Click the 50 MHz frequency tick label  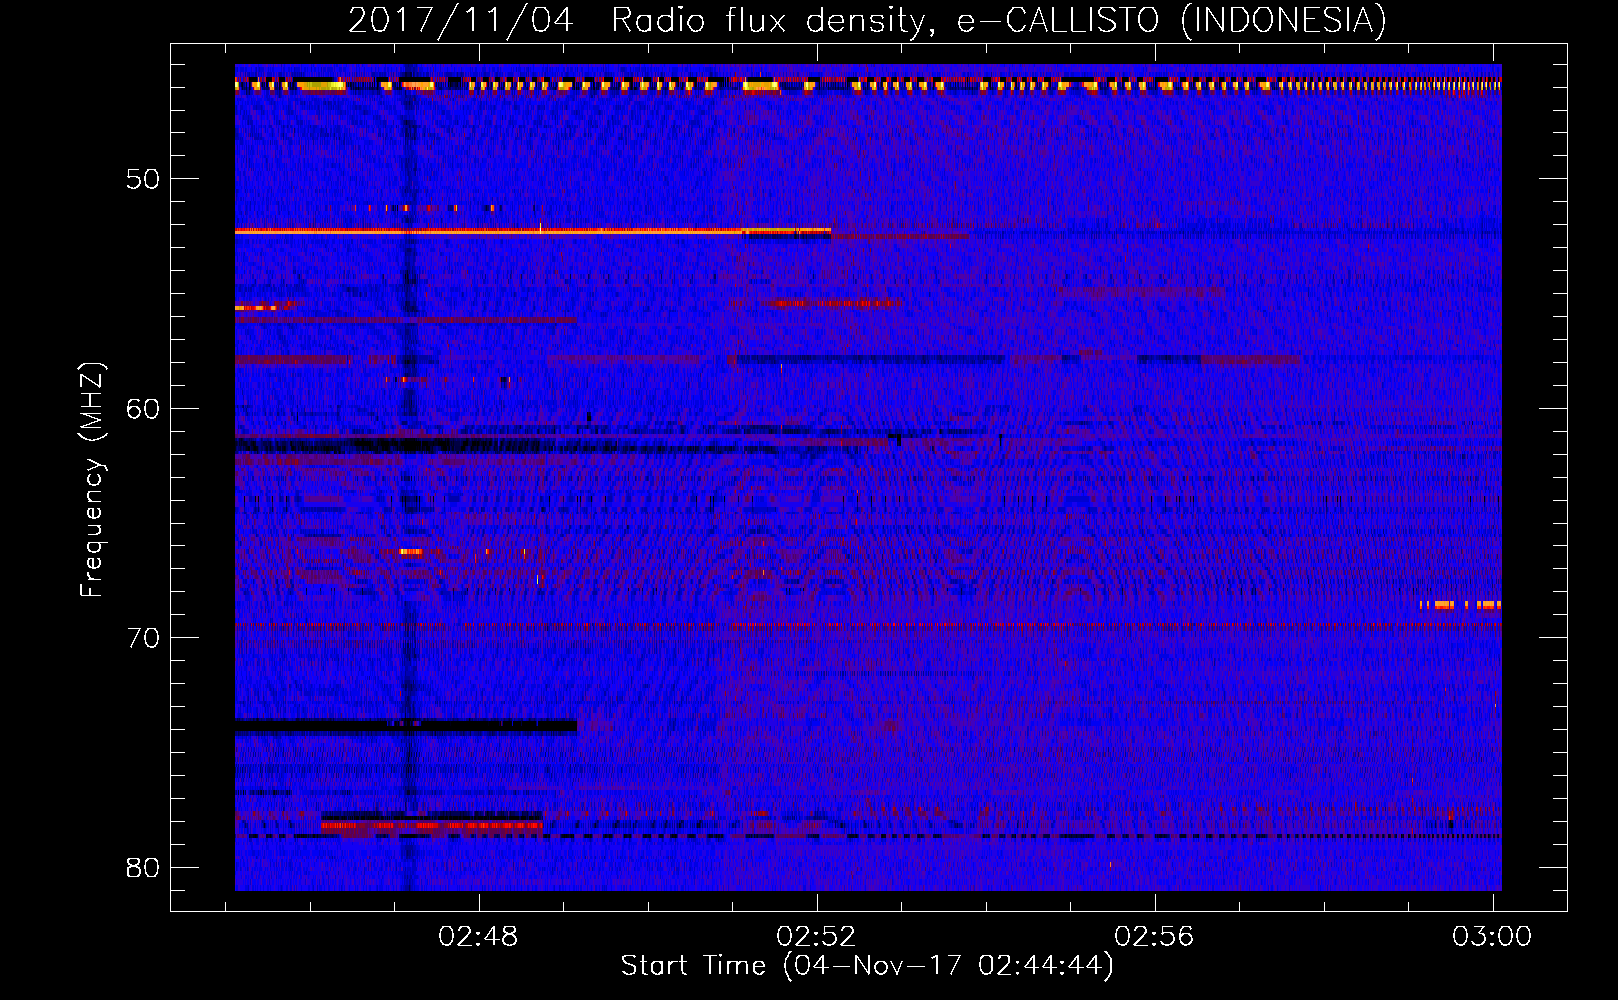point(142,179)
